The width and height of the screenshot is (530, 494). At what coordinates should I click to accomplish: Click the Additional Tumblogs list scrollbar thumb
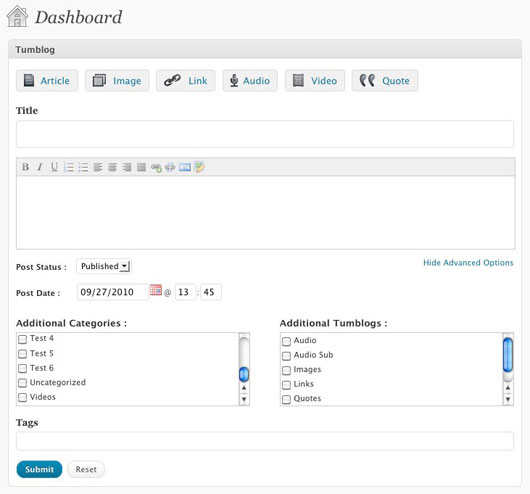tap(508, 355)
